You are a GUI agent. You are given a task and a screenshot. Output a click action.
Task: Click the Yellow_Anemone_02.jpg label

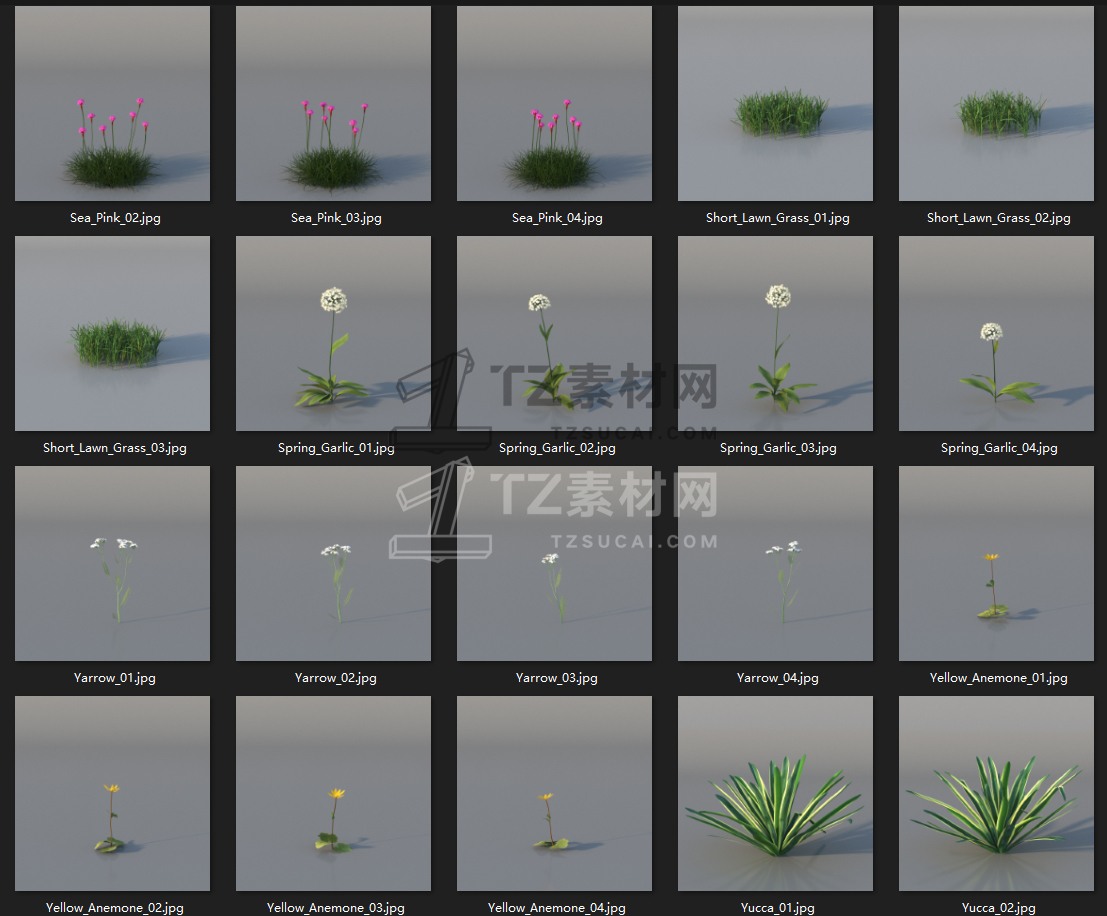[114, 908]
